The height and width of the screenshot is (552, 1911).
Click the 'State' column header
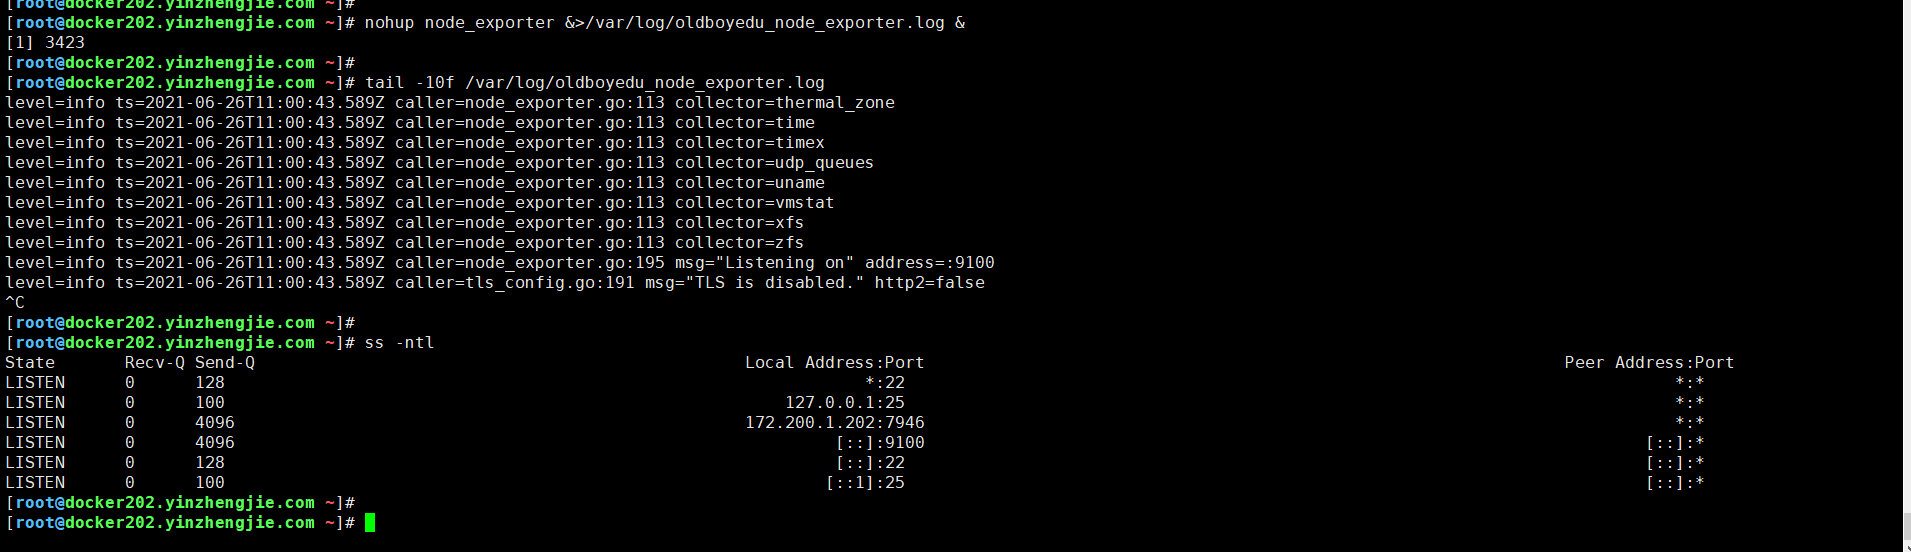(30, 362)
